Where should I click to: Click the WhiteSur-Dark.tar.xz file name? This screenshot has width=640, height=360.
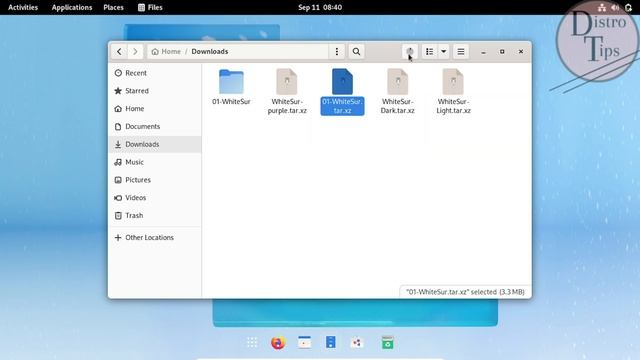(x=398, y=106)
